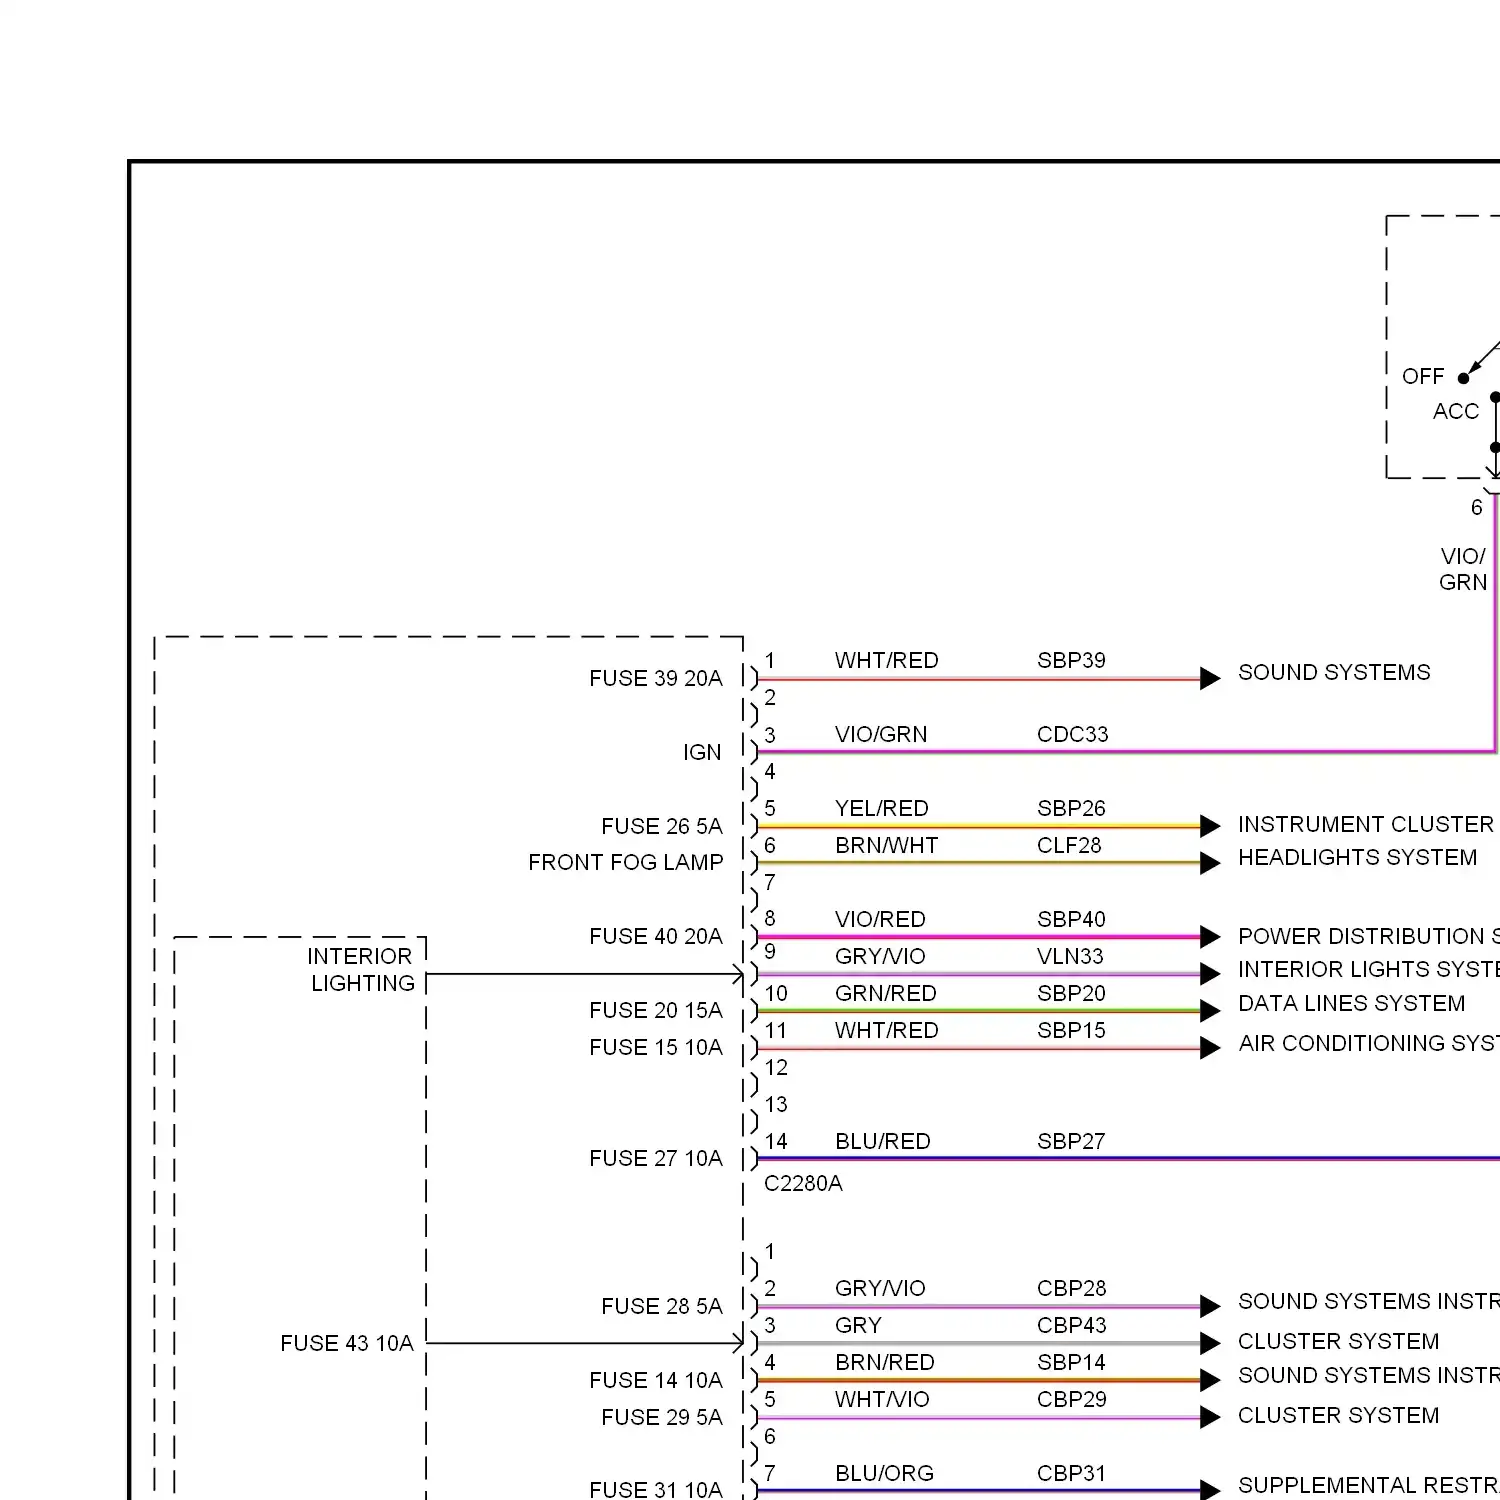Click the SBP40 circuit code
Screen dimensions: 1500x1500
click(x=1071, y=919)
